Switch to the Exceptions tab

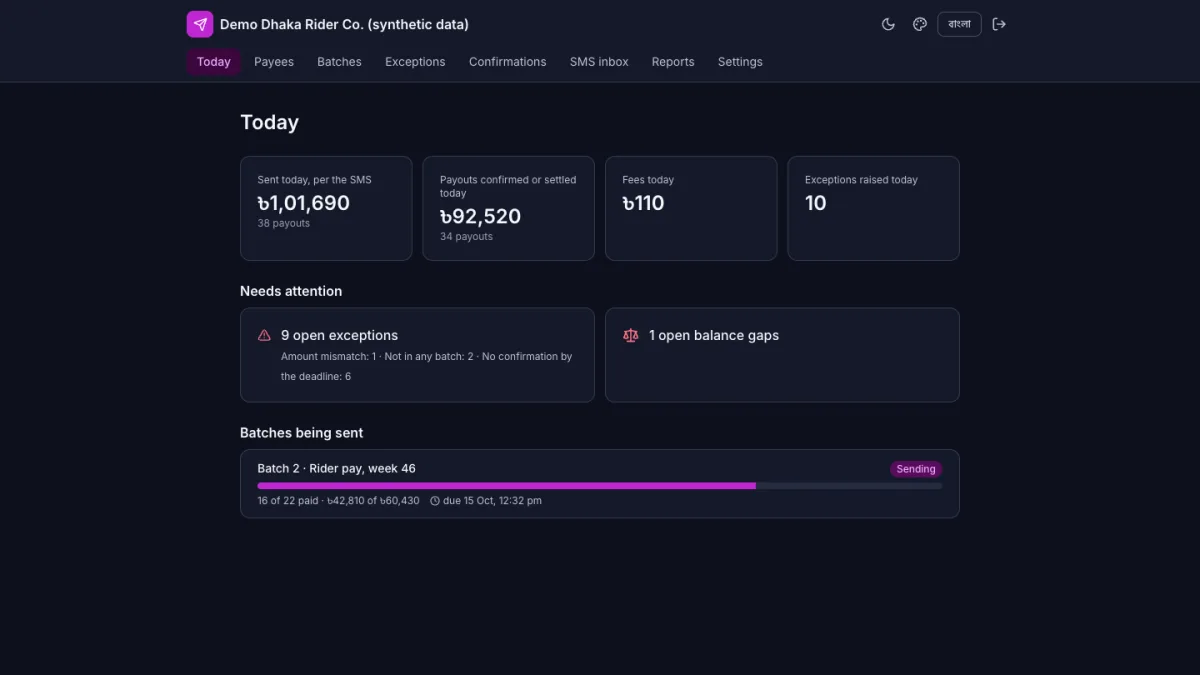pos(415,62)
